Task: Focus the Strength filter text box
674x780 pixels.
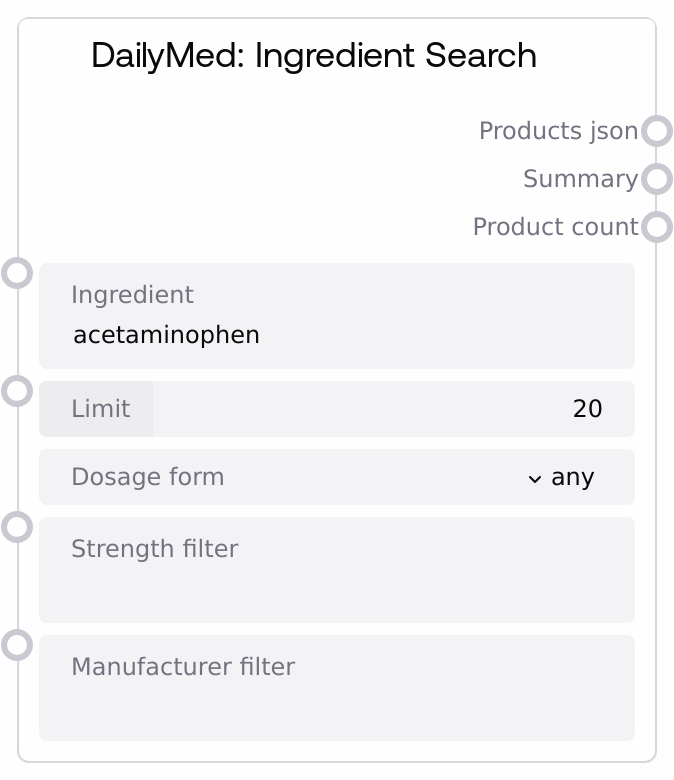Action: click(336, 585)
